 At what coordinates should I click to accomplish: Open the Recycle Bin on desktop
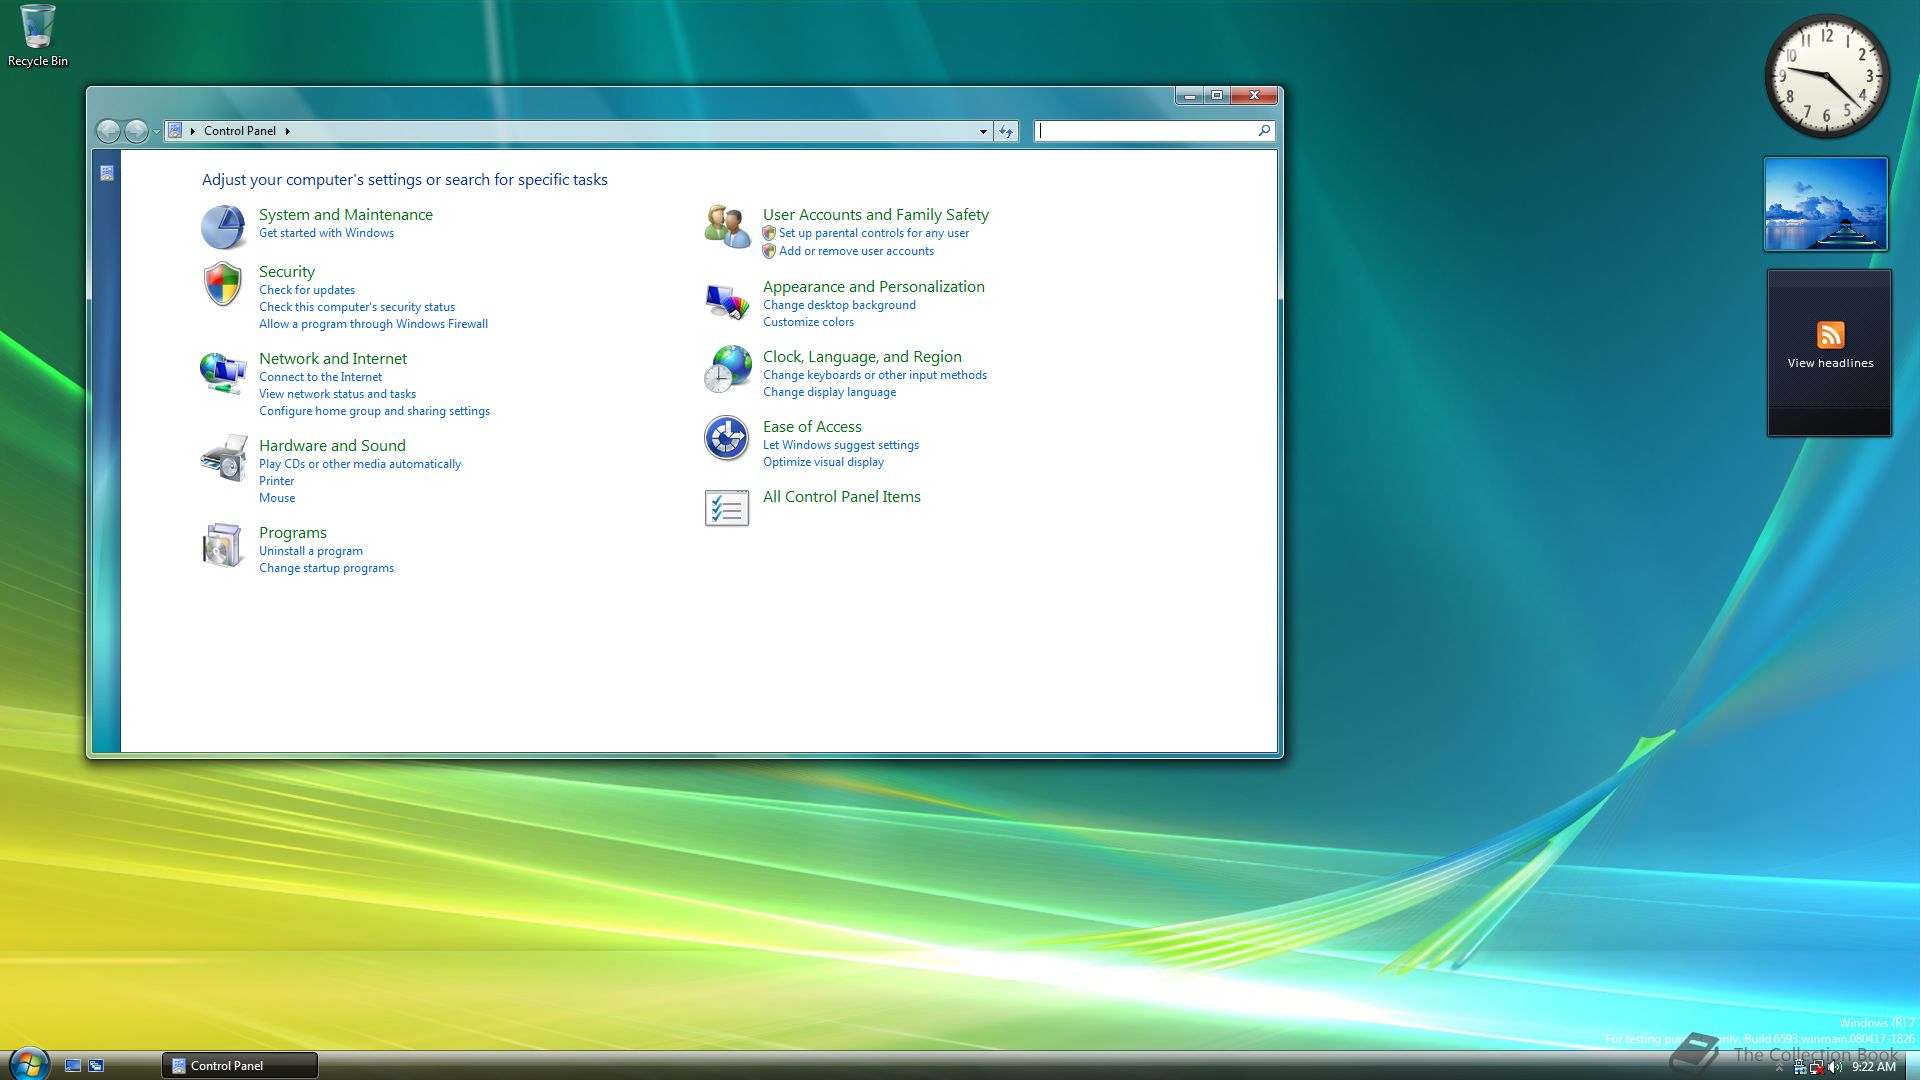tap(38, 35)
